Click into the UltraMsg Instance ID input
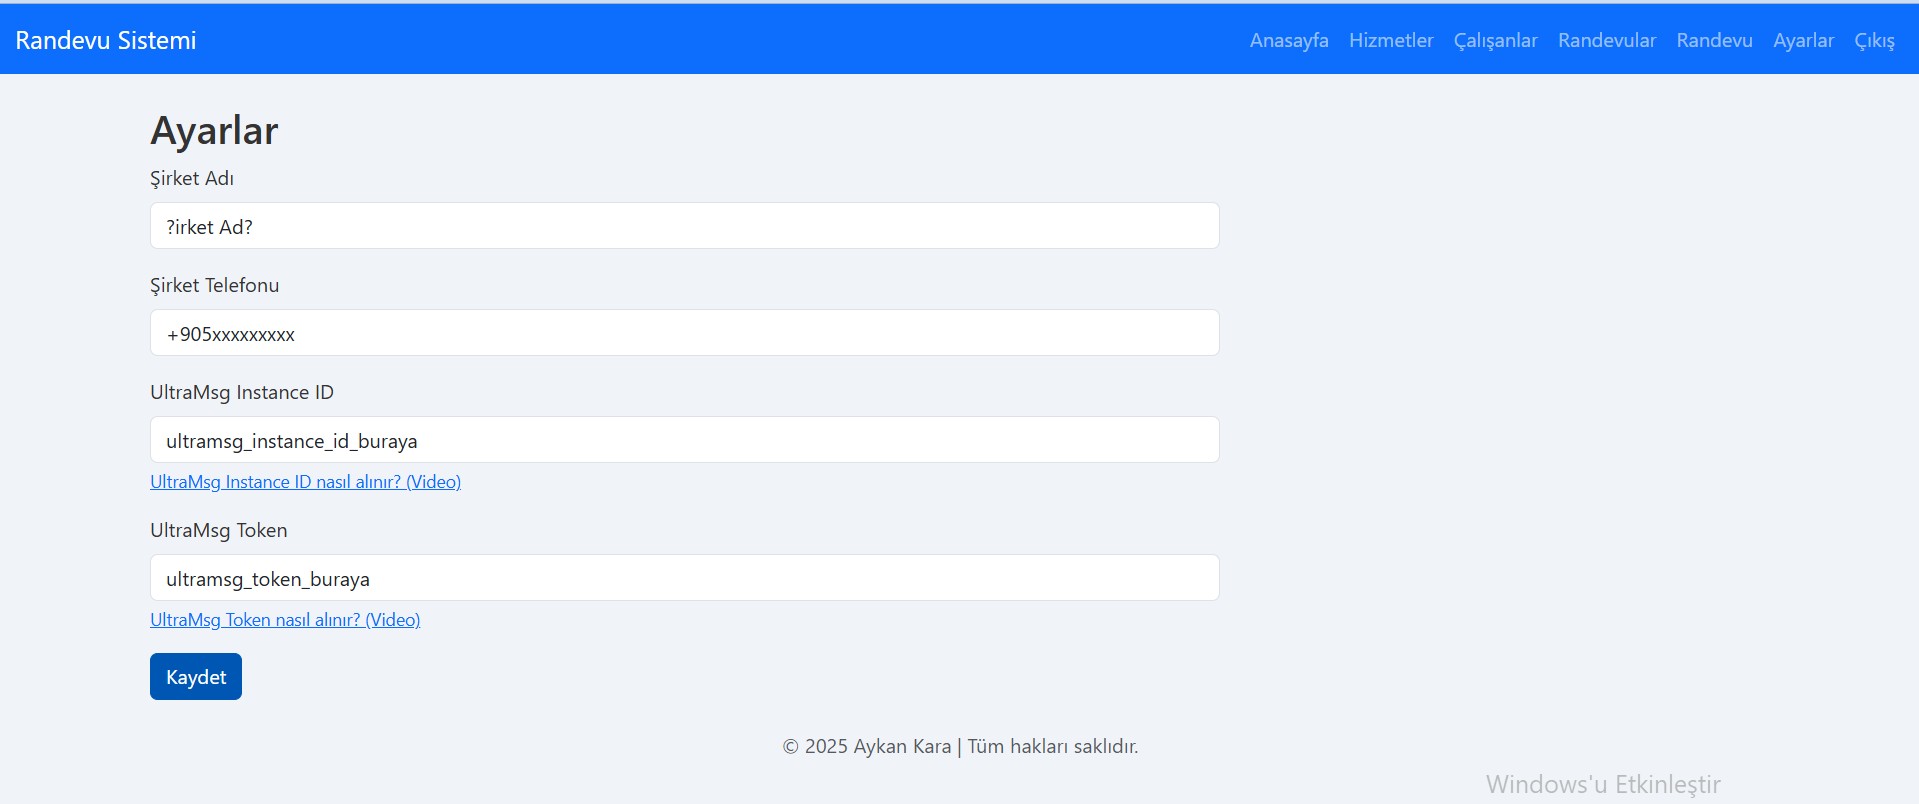Viewport: 1919px width, 804px height. pos(684,440)
